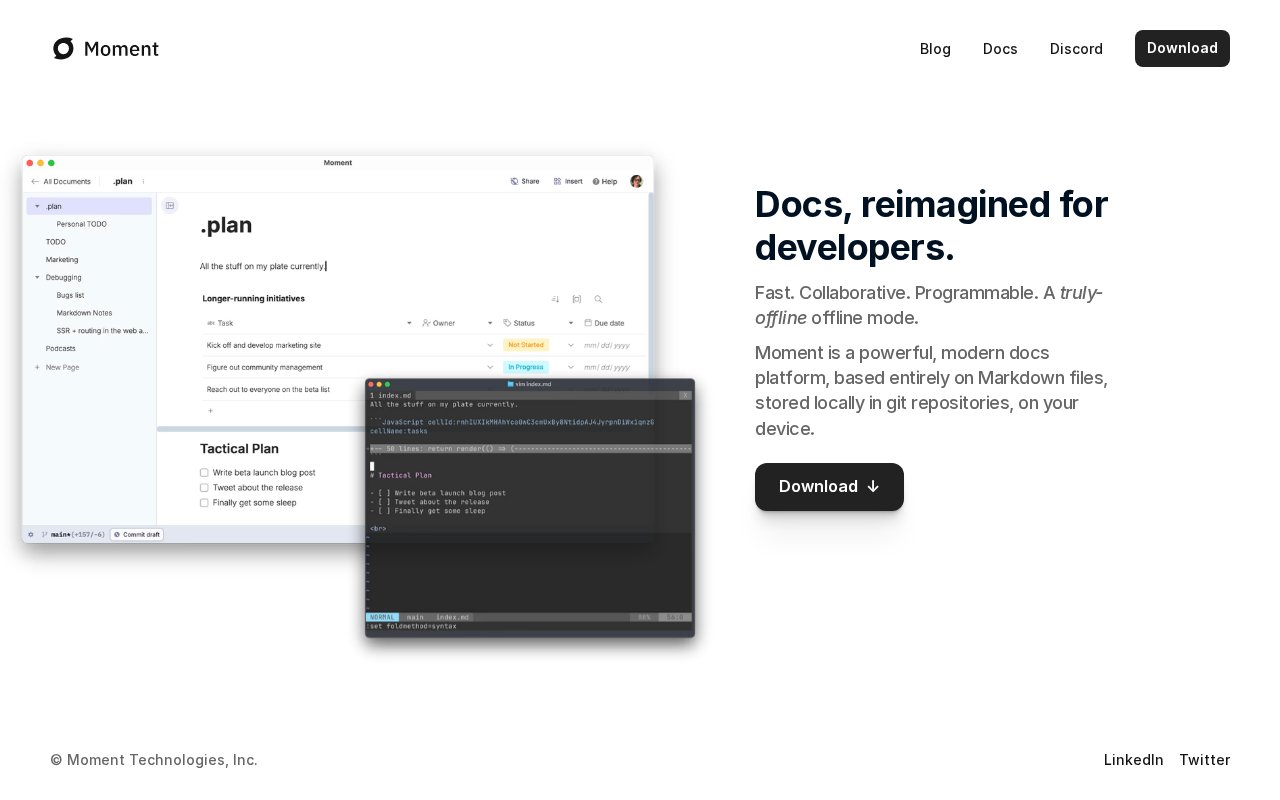Collapse the Debugging tree item arrow
1280x800 pixels.
pos(37,277)
